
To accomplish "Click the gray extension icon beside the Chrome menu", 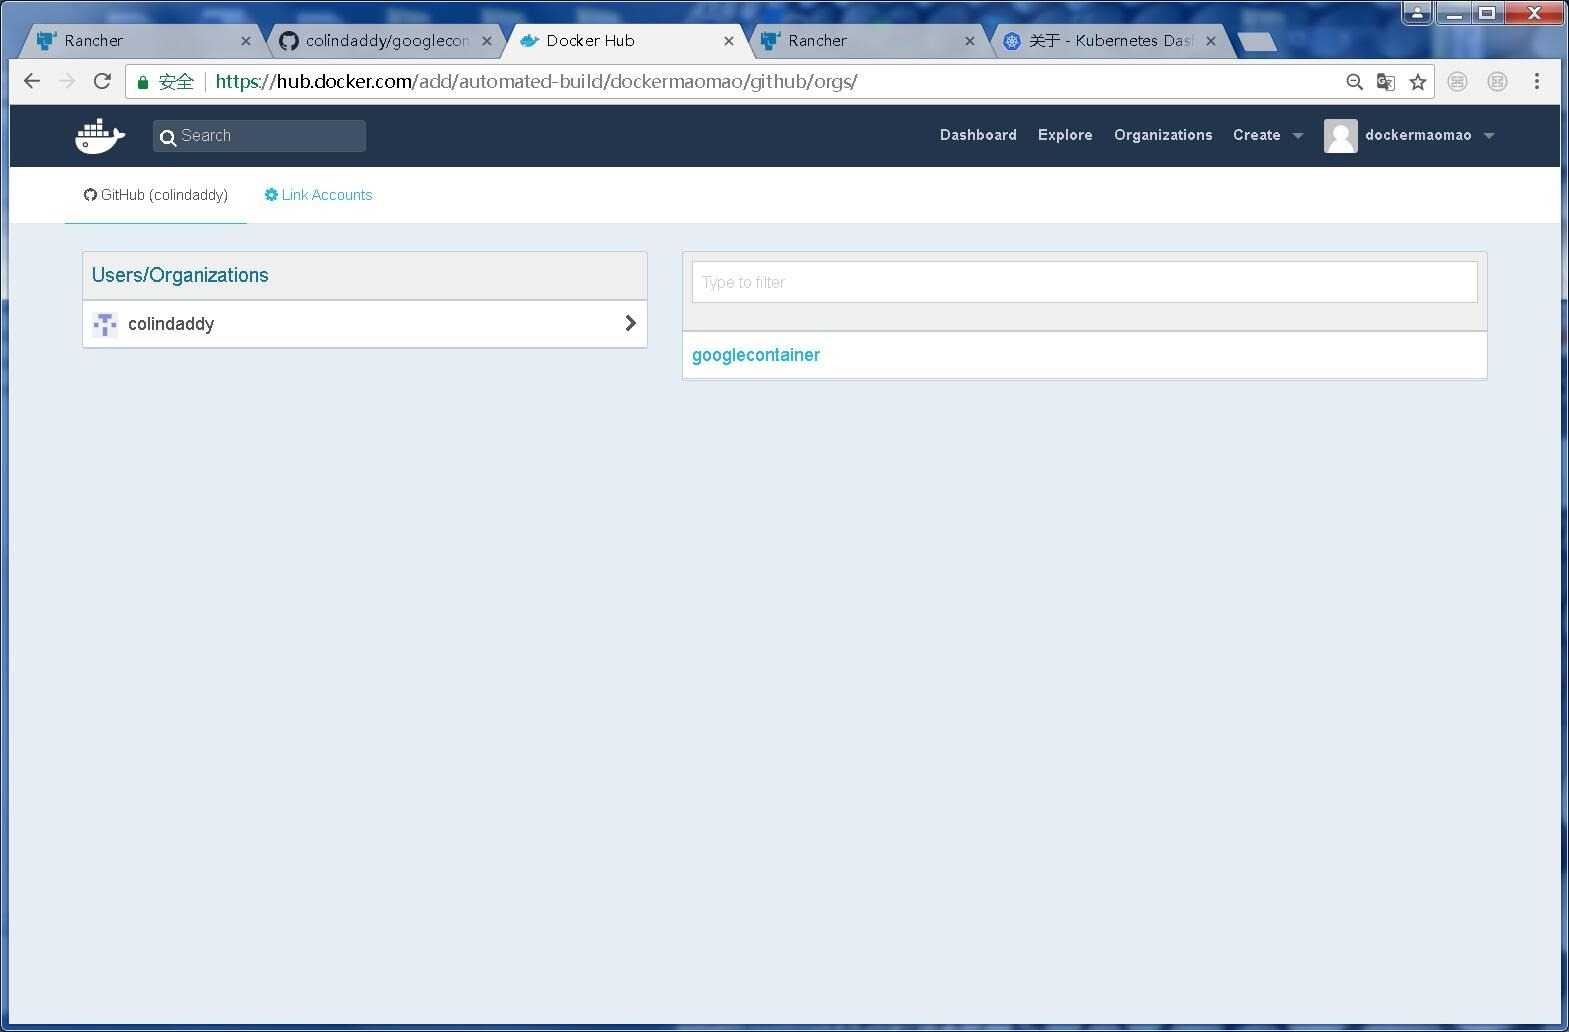I will [x=1497, y=82].
